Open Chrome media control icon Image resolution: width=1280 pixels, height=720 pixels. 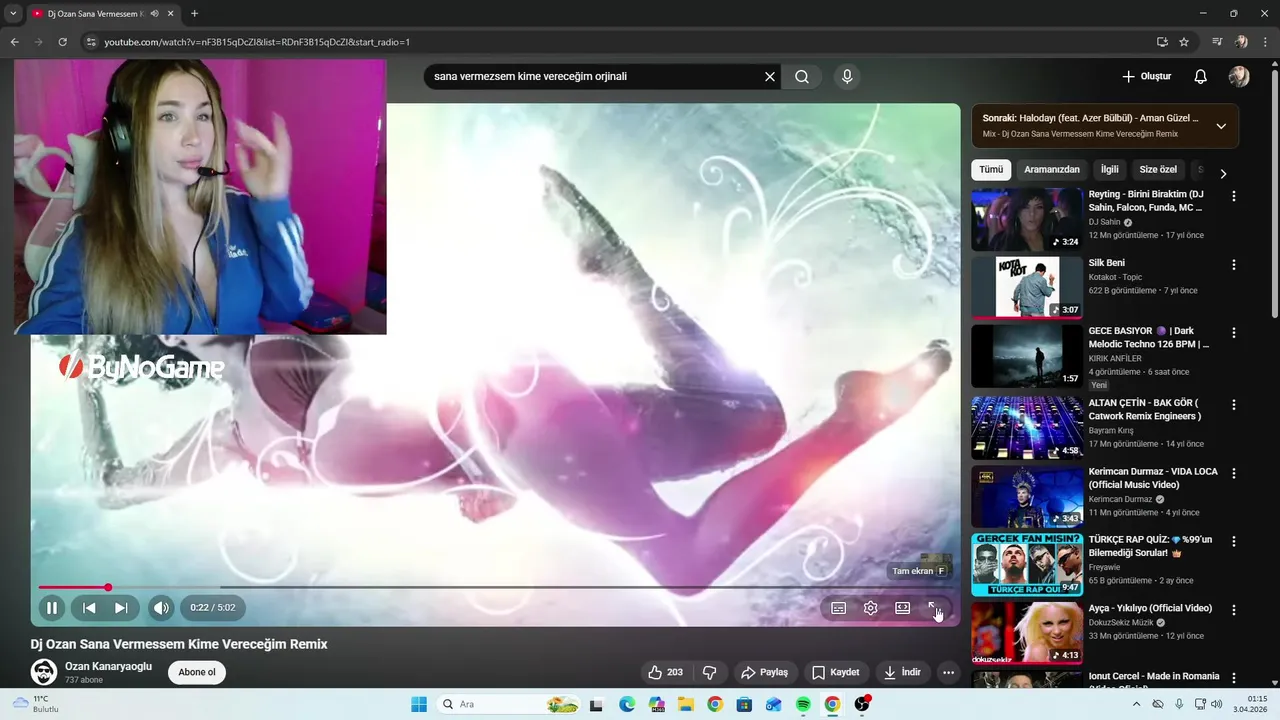click(1217, 42)
